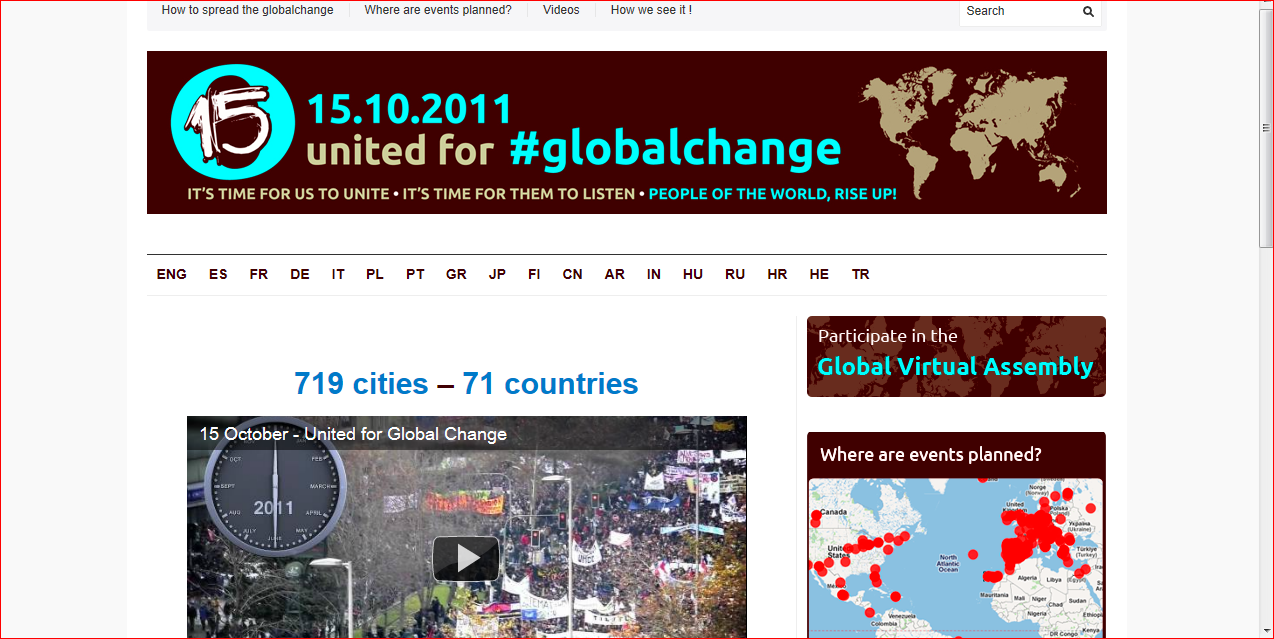
Task: Click the scrollbar up arrow
Action: 1266,4
